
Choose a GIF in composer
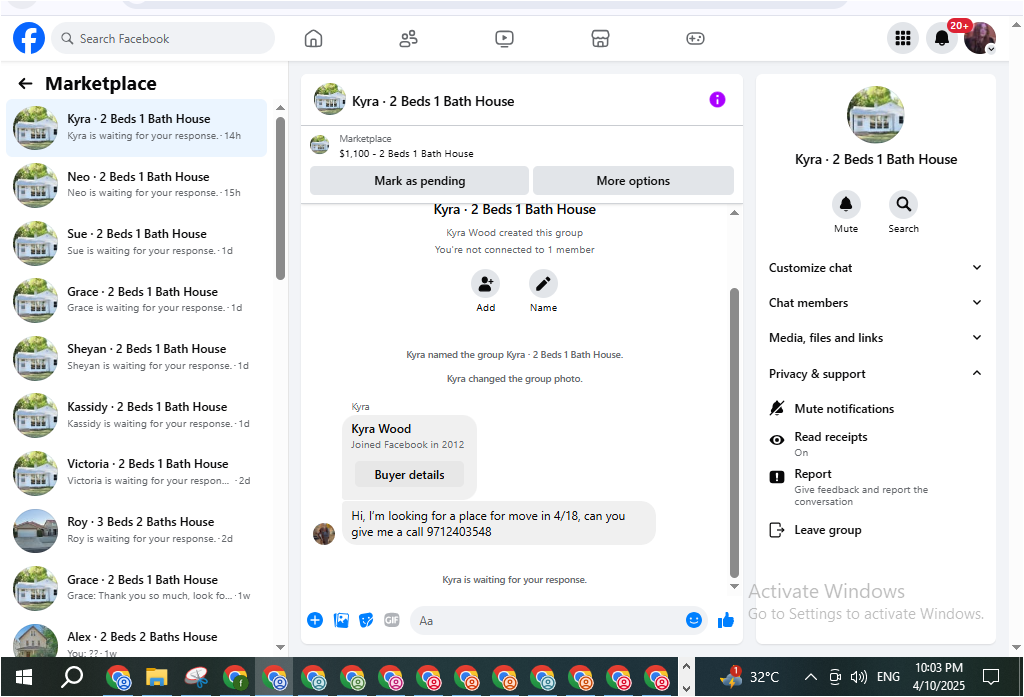pyautogui.click(x=392, y=620)
